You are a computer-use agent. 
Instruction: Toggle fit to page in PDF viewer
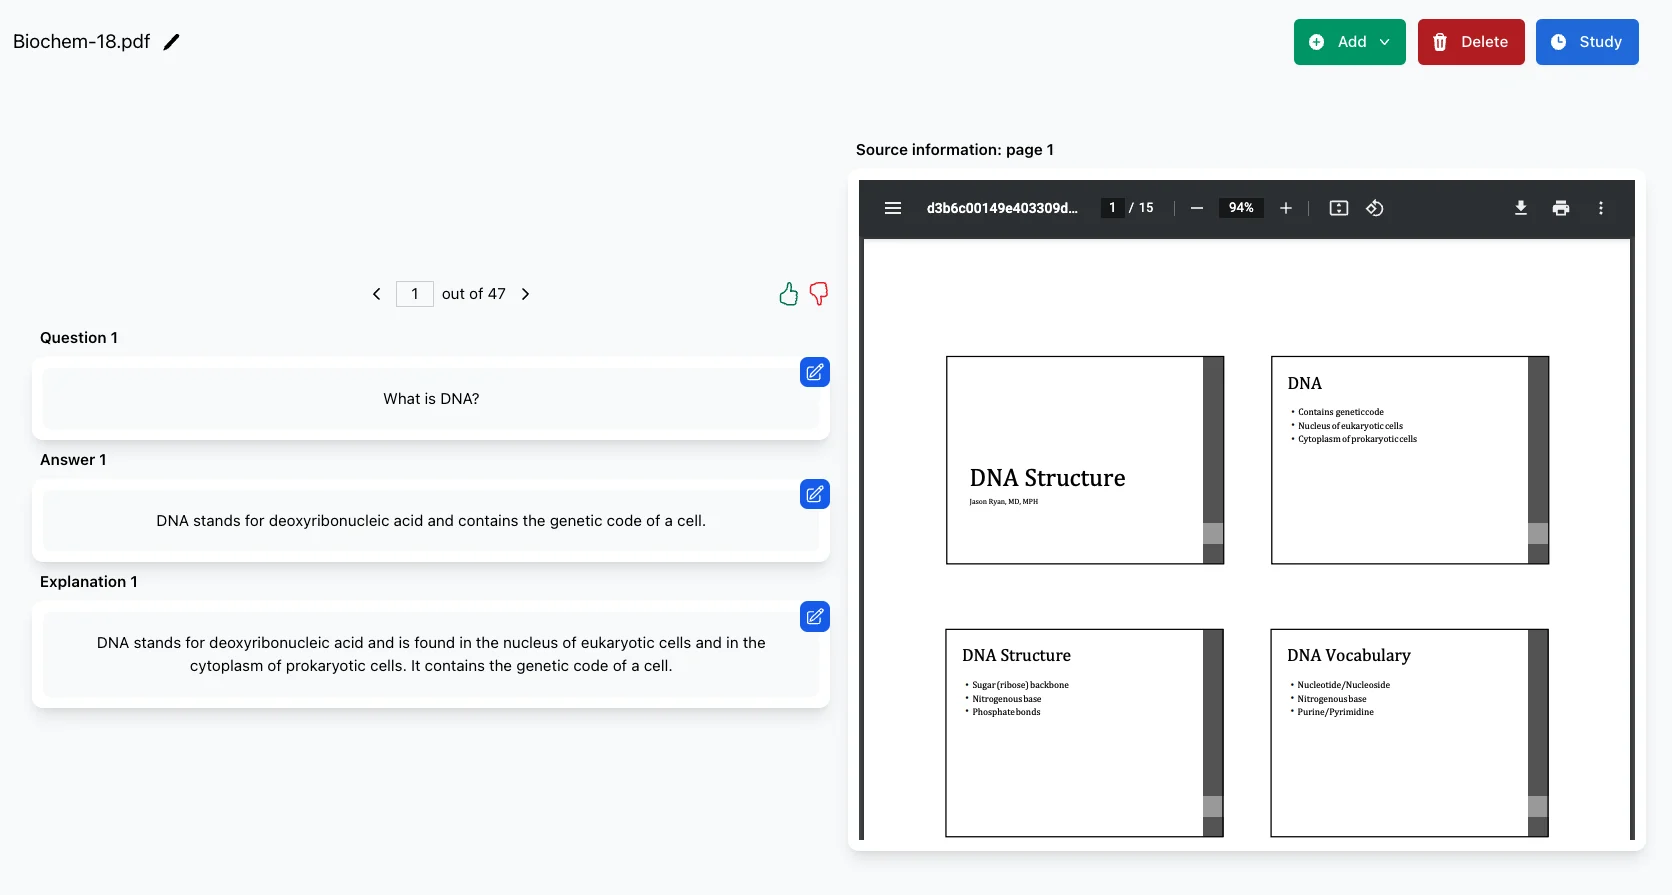(x=1338, y=208)
